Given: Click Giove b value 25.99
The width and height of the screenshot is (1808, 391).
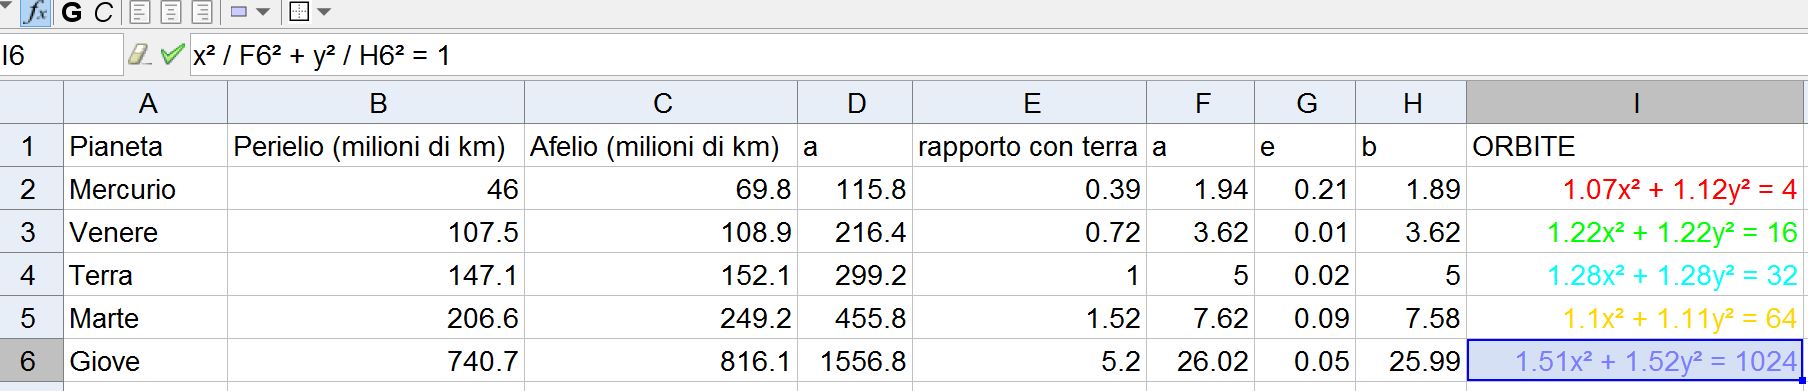Looking at the screenshot, I should click(x=1411, y=361).
